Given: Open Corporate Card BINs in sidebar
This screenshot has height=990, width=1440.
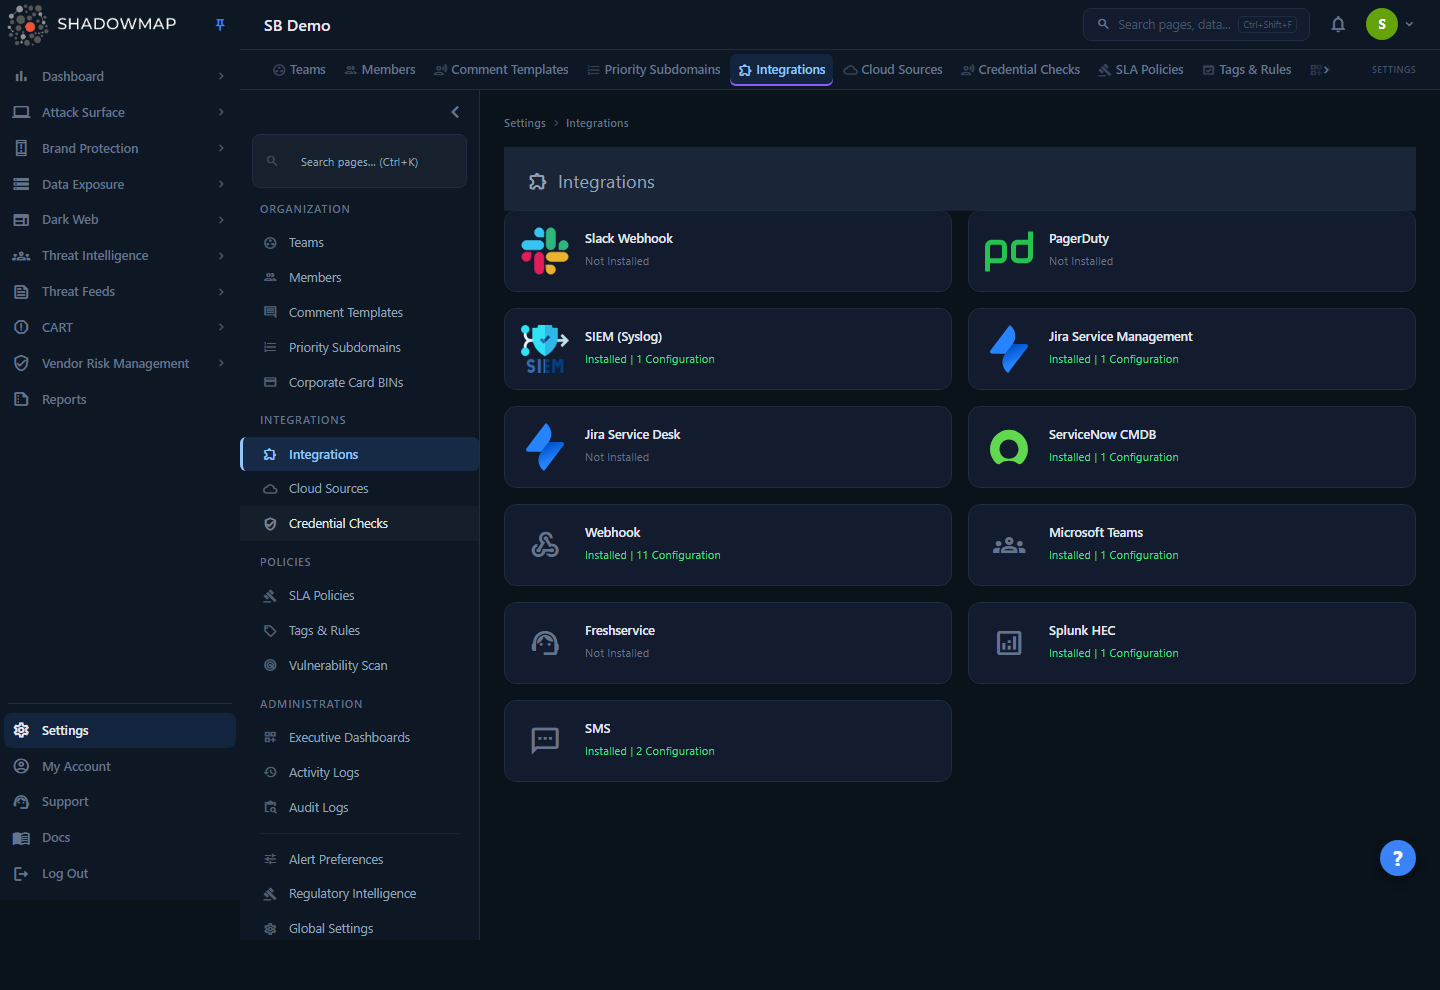Looking at the screenshot, I should 360,383.
